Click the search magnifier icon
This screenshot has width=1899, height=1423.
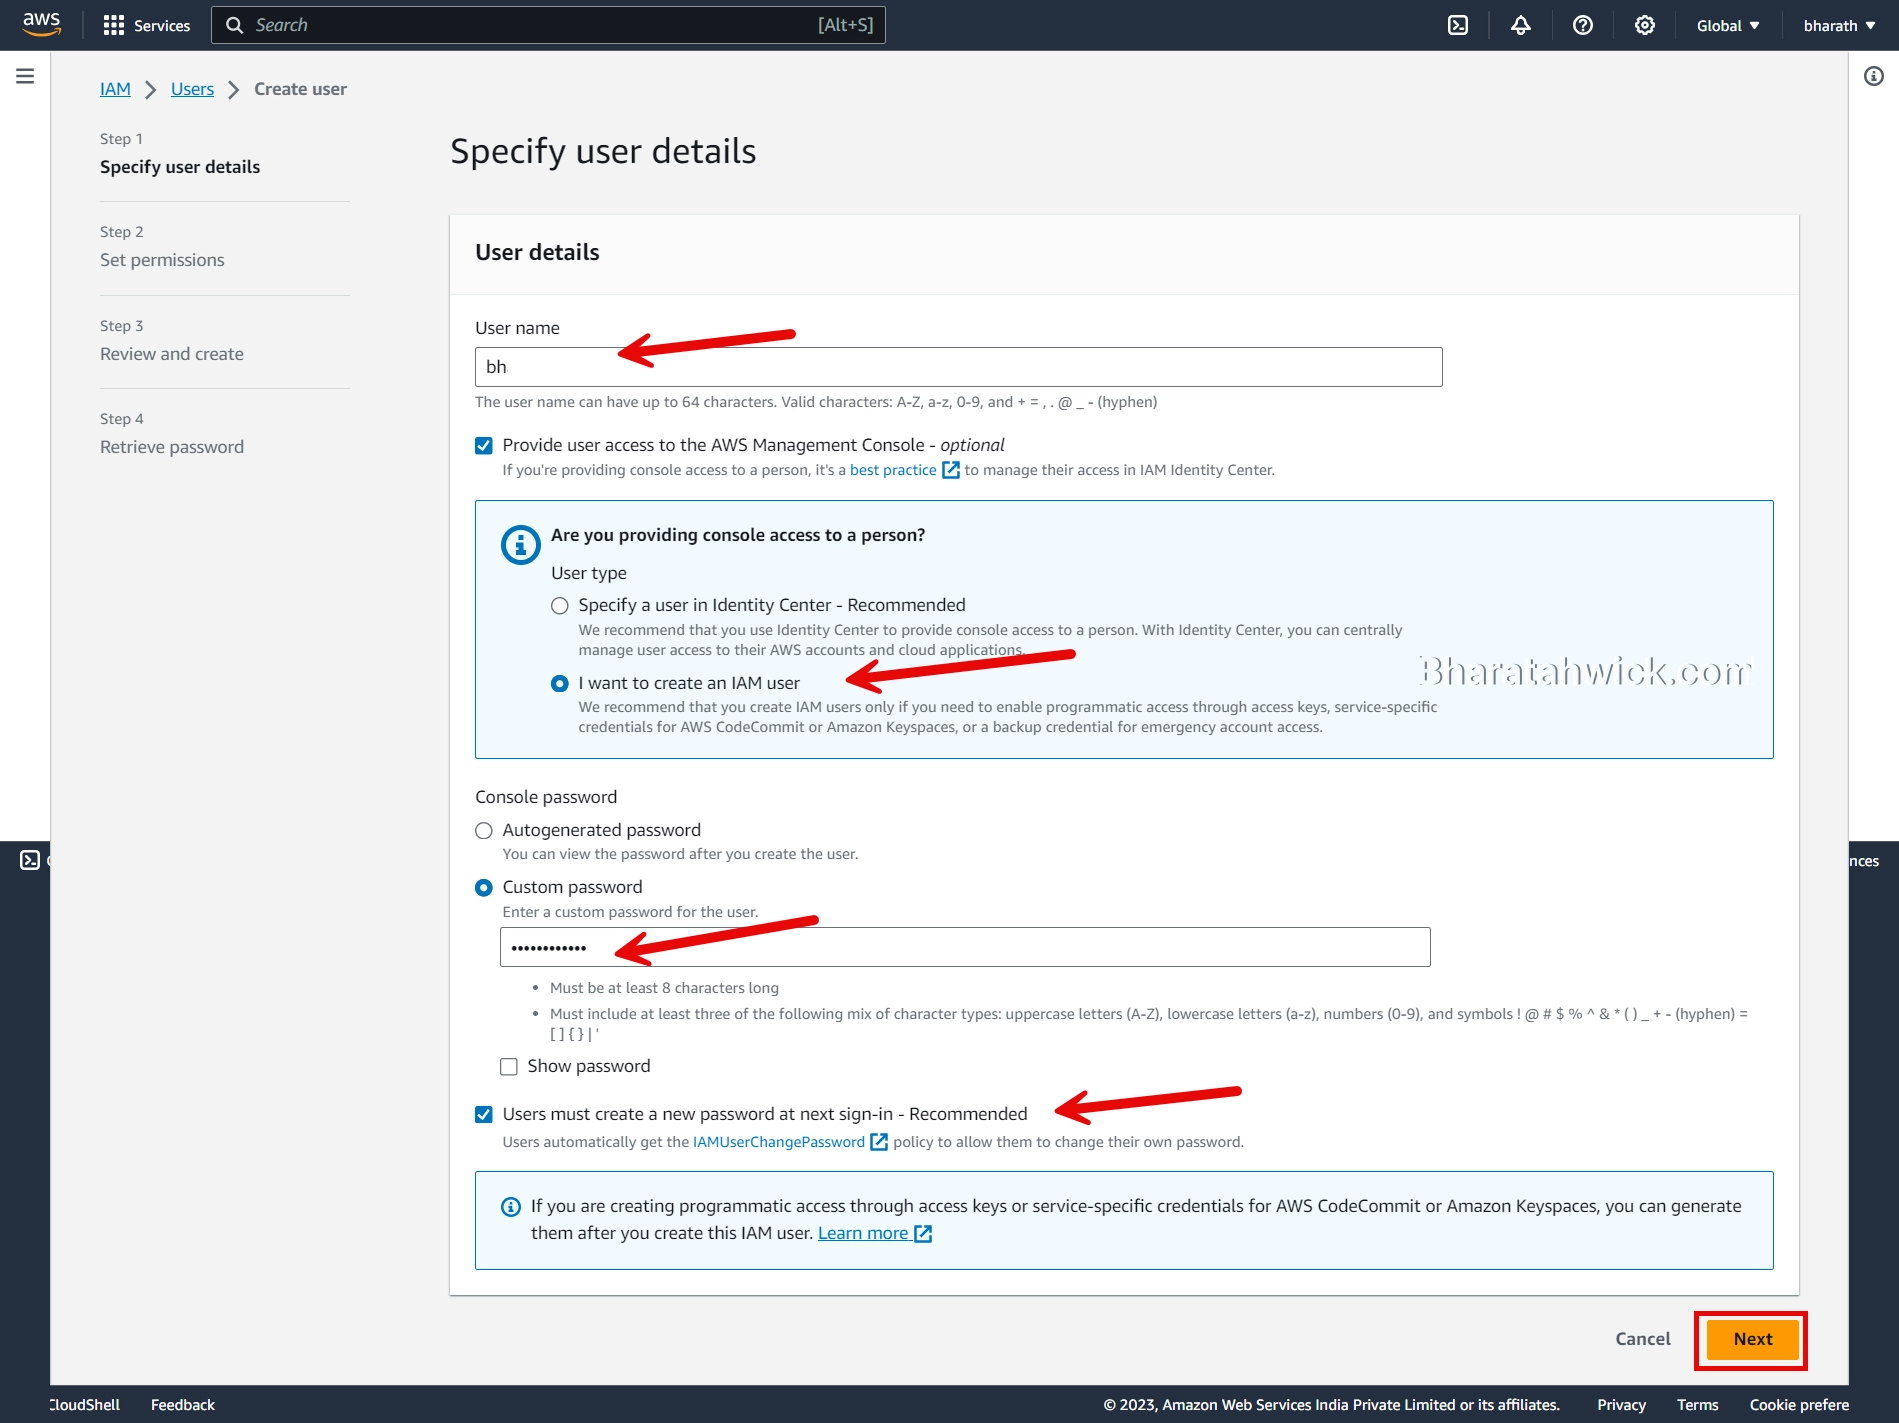(235, 25)
